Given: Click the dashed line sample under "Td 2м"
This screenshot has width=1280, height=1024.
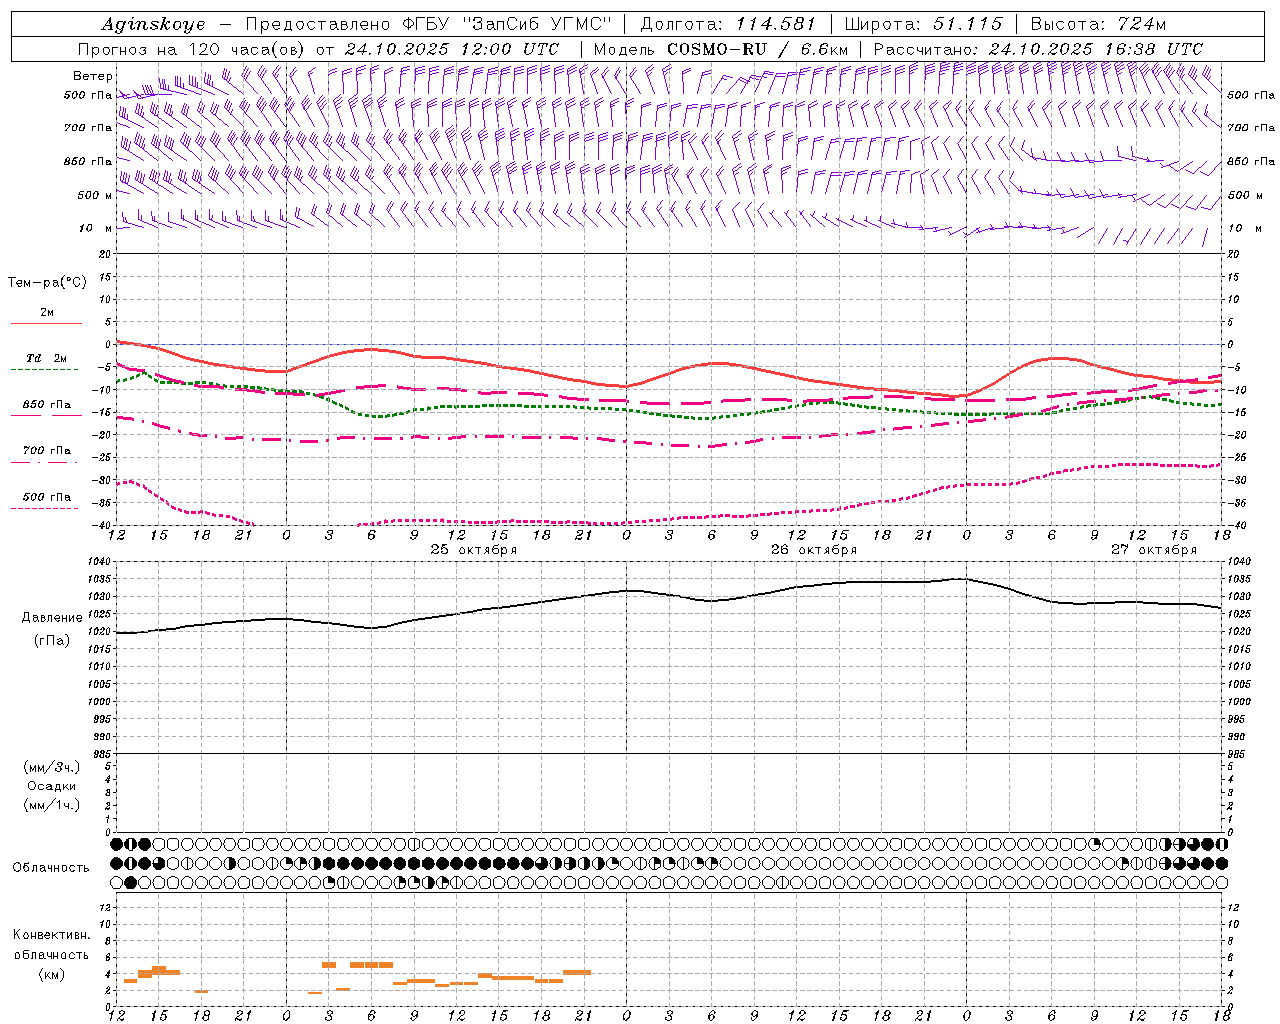Looking at the screenshot, I should point(46,369).
